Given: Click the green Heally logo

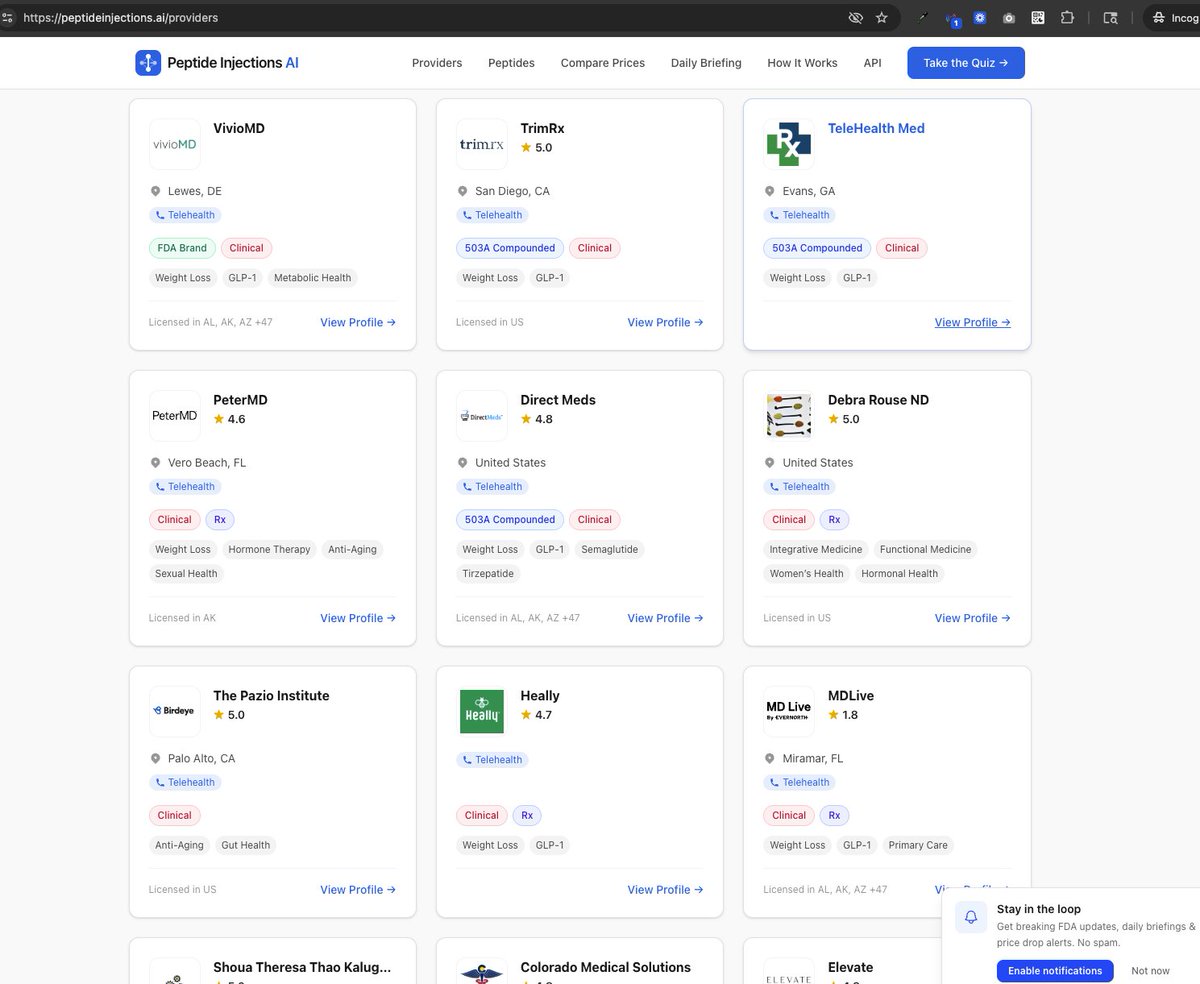Looking at the screenshot, I should (482, 711).
